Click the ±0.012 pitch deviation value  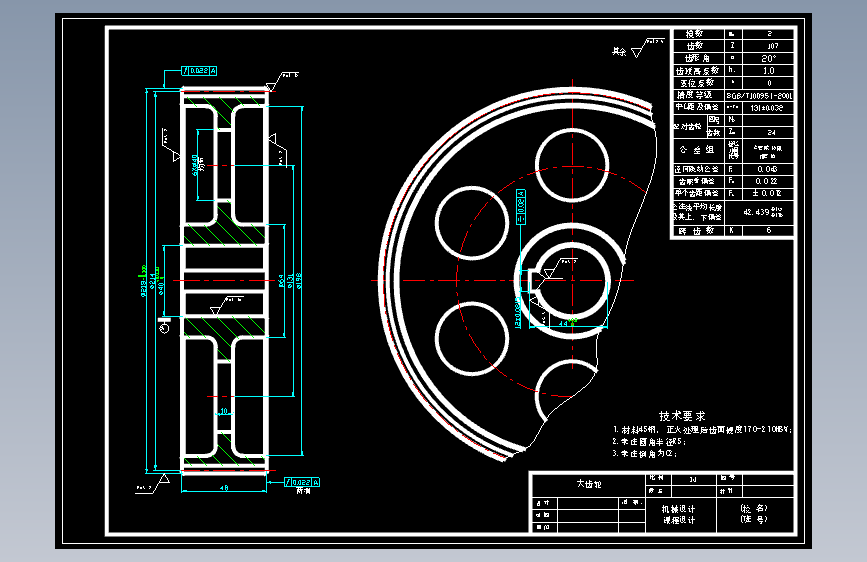coord(767,194)
